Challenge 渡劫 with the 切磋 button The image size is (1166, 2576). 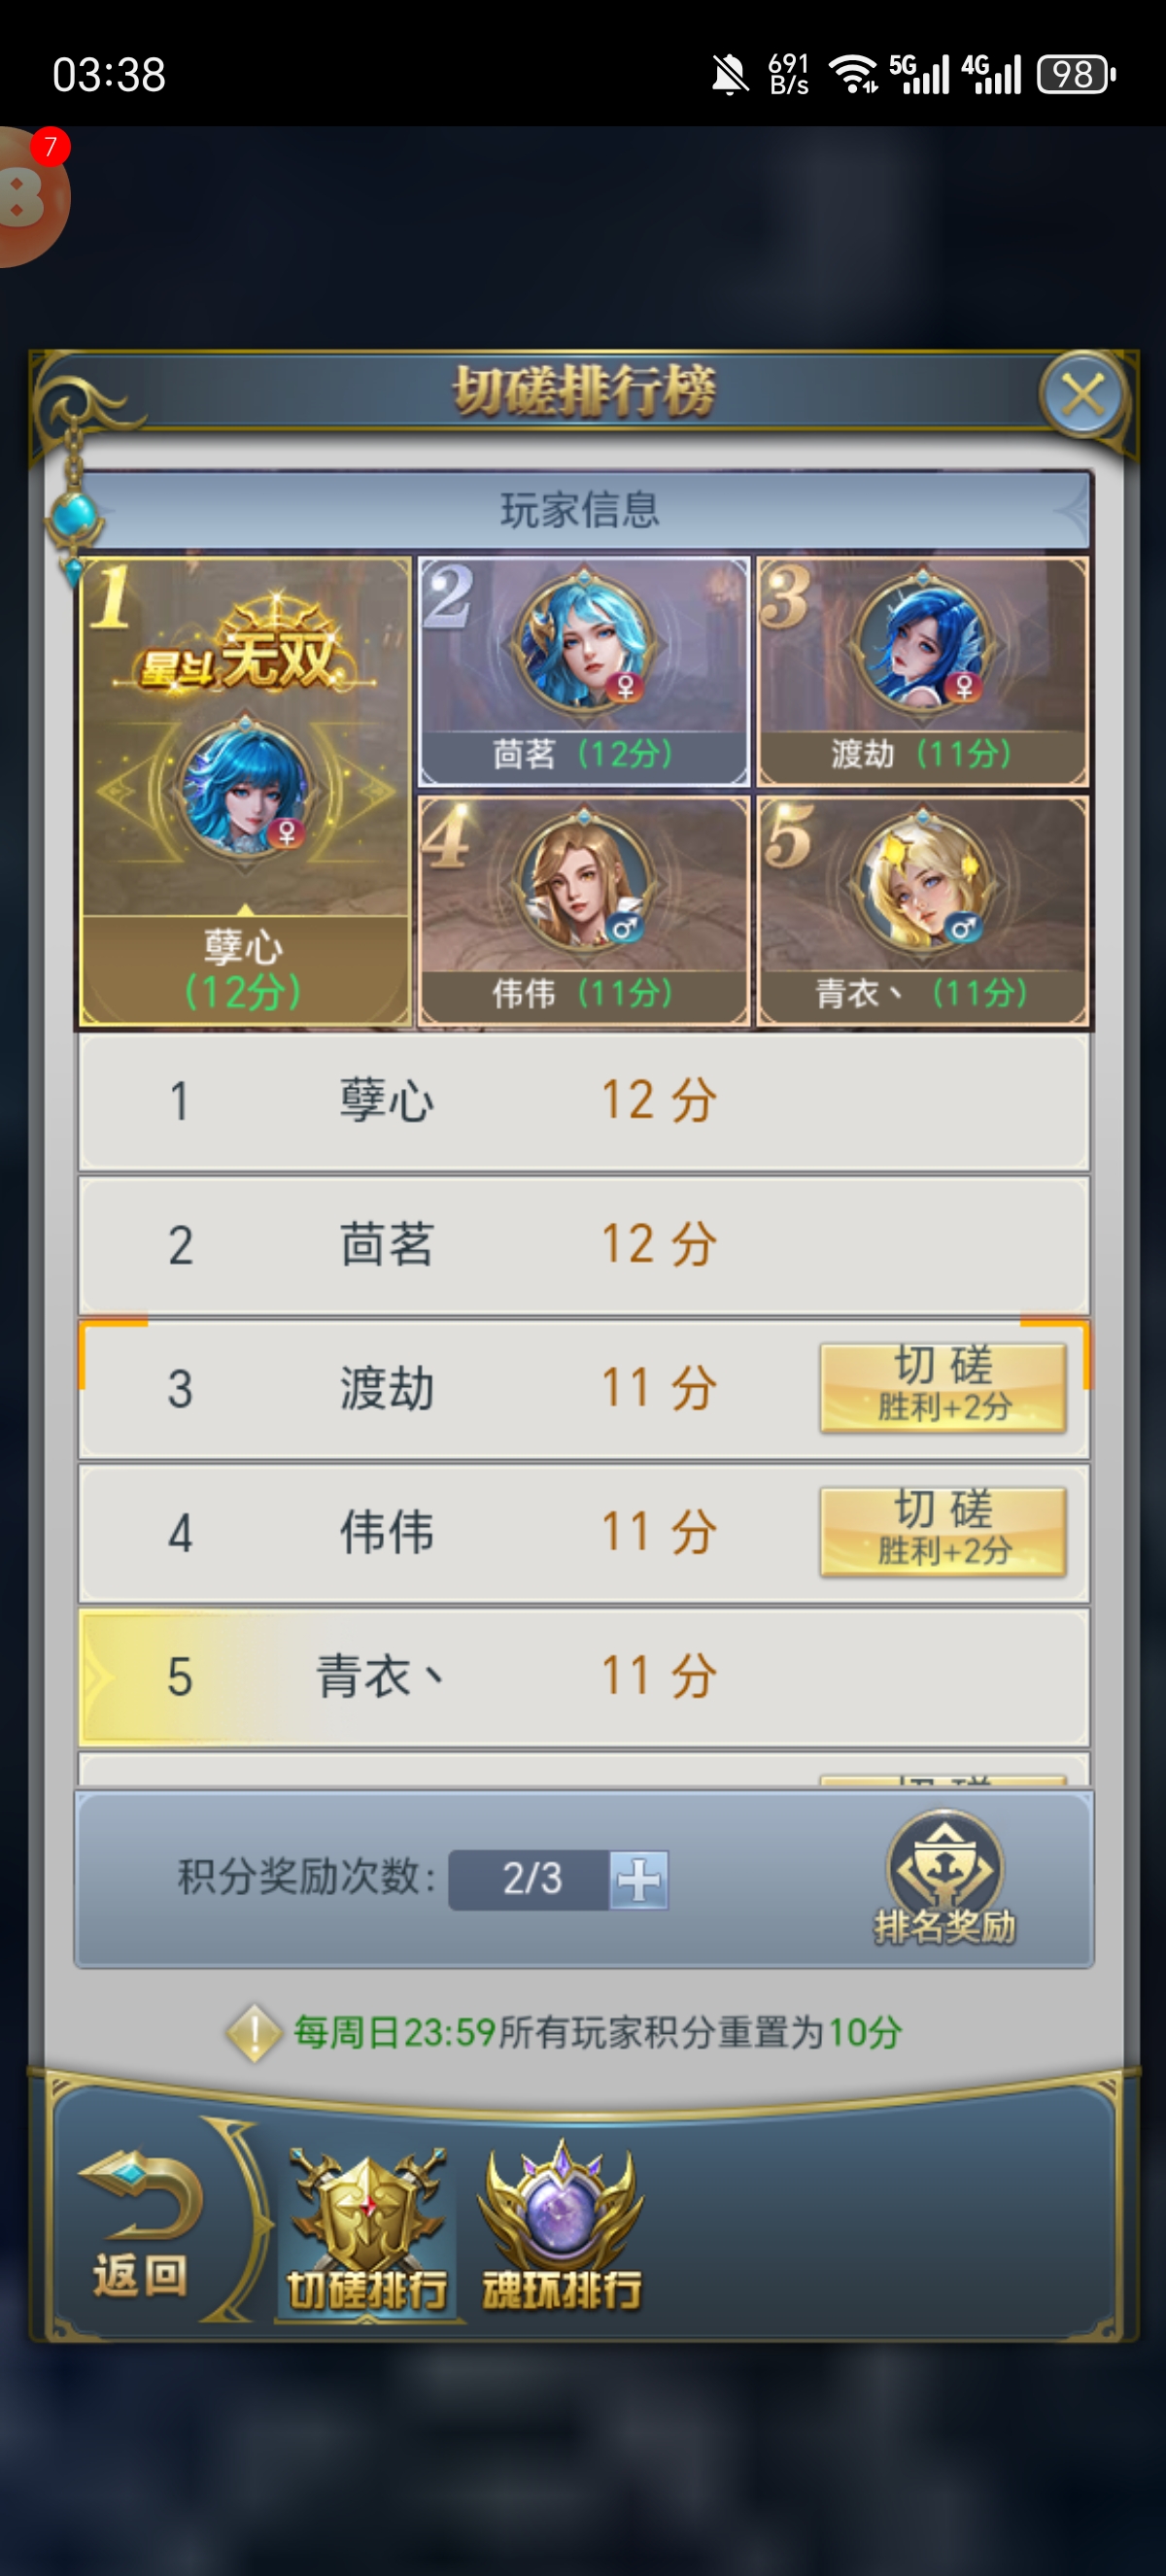pos(943,1388)
